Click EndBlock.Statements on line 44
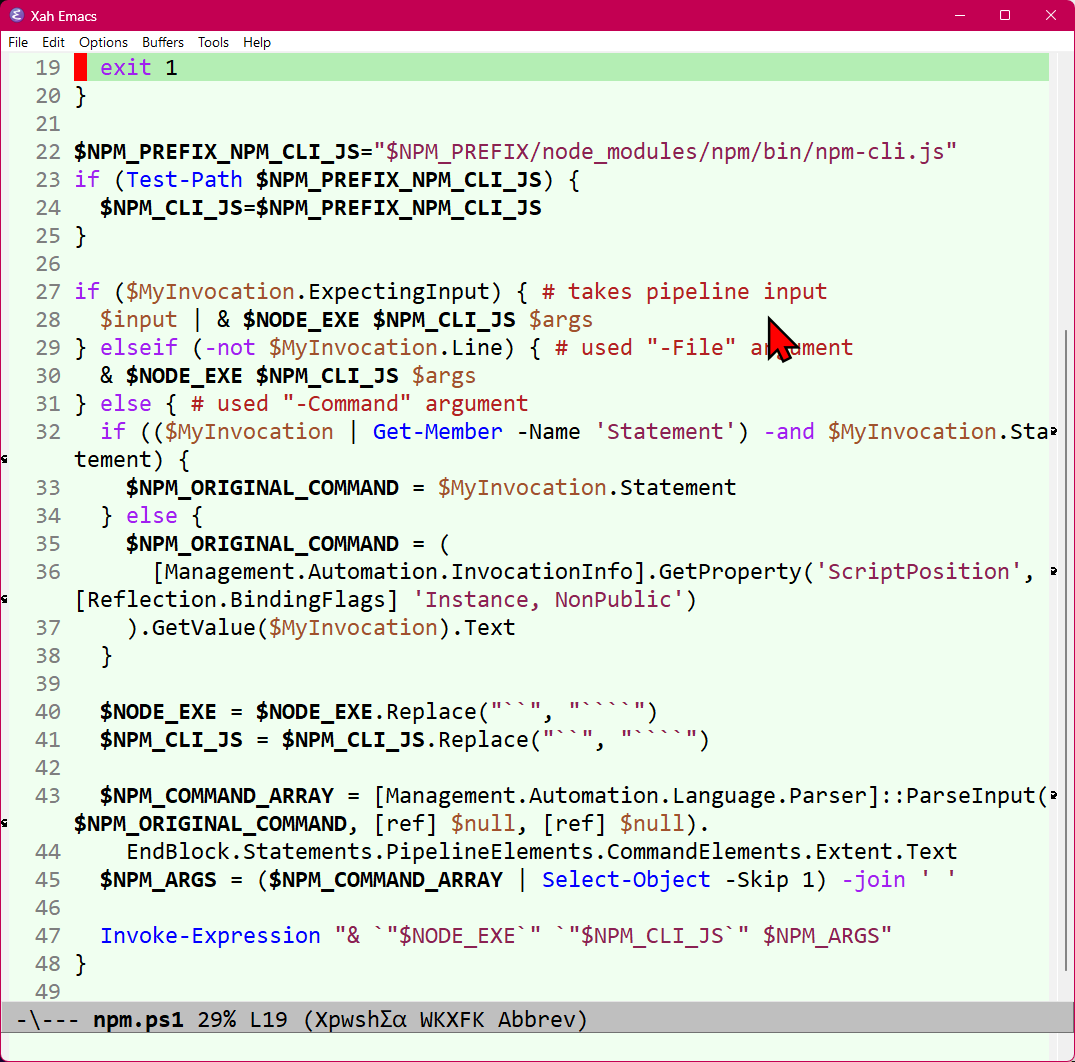Screen dimensions: 1075x1062 pos(249,852)
